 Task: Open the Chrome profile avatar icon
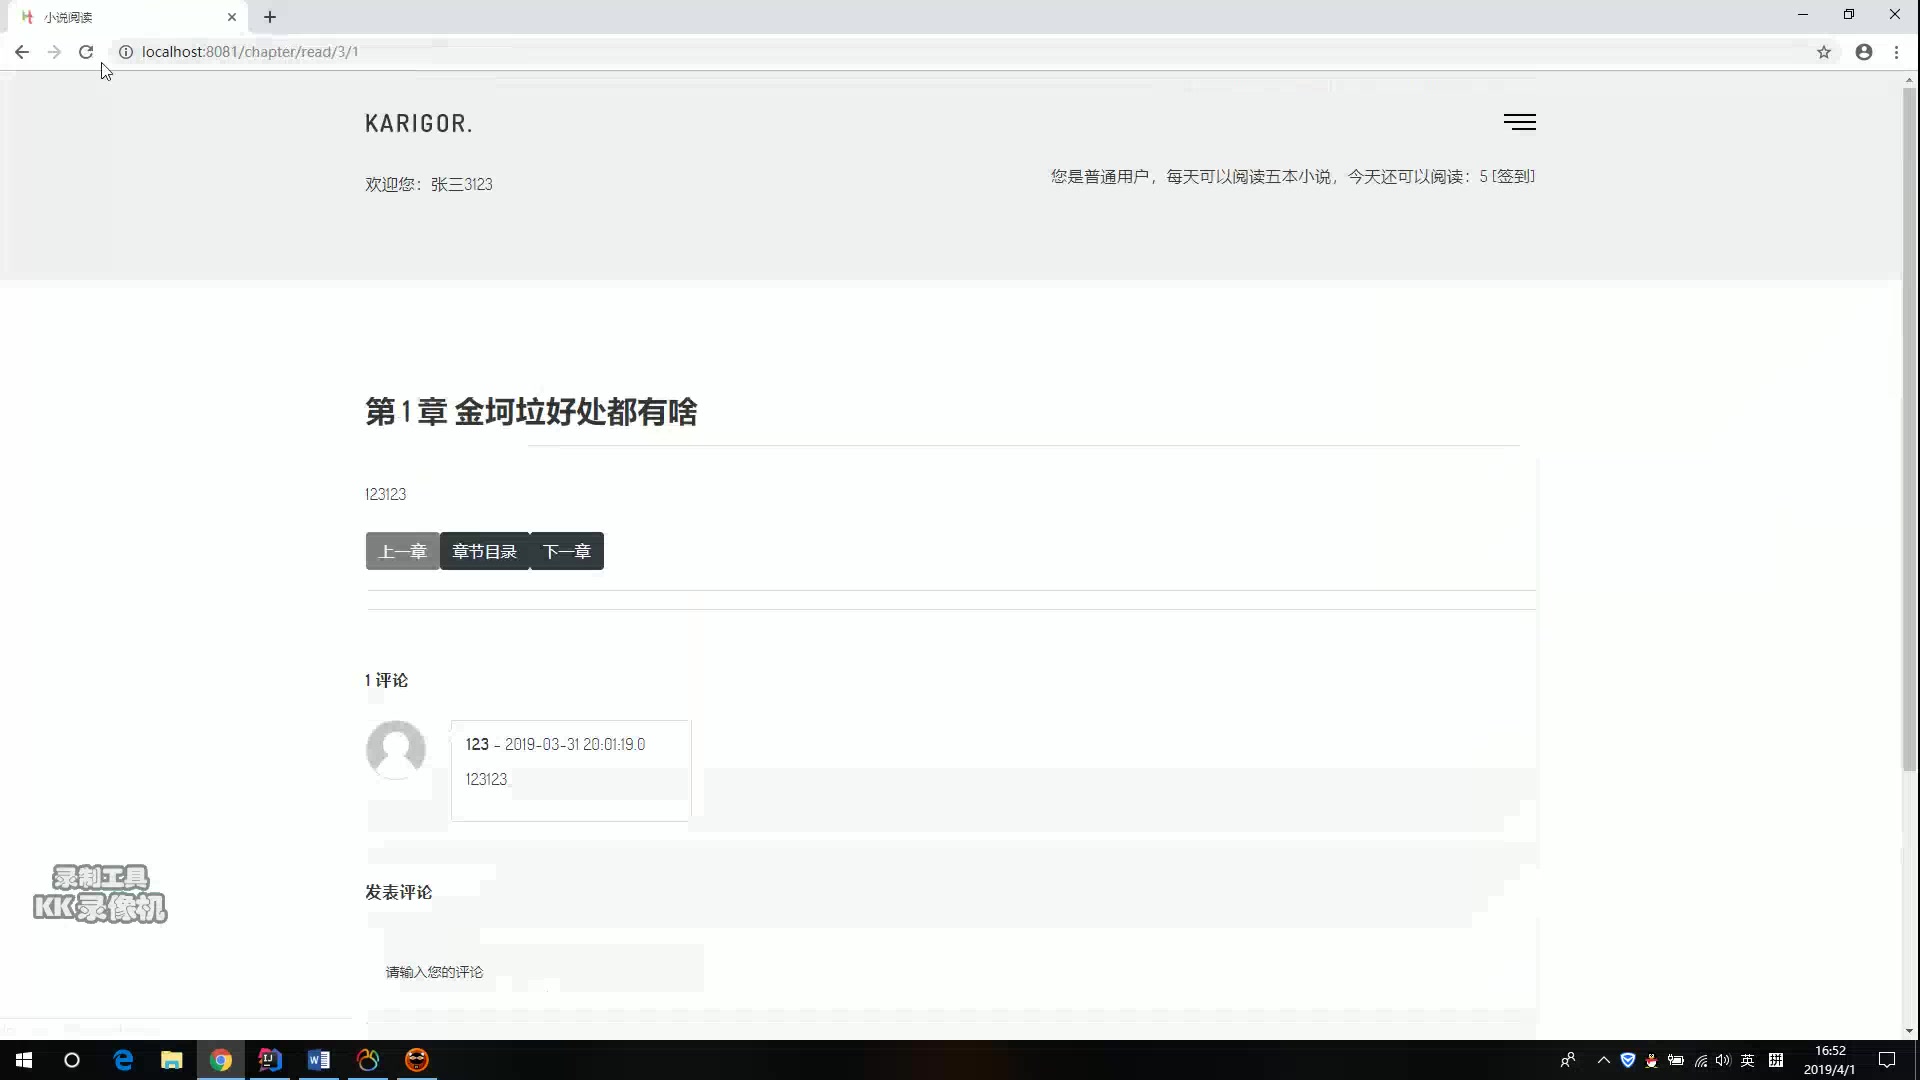pyautogui.click(x=1863, y=52)
